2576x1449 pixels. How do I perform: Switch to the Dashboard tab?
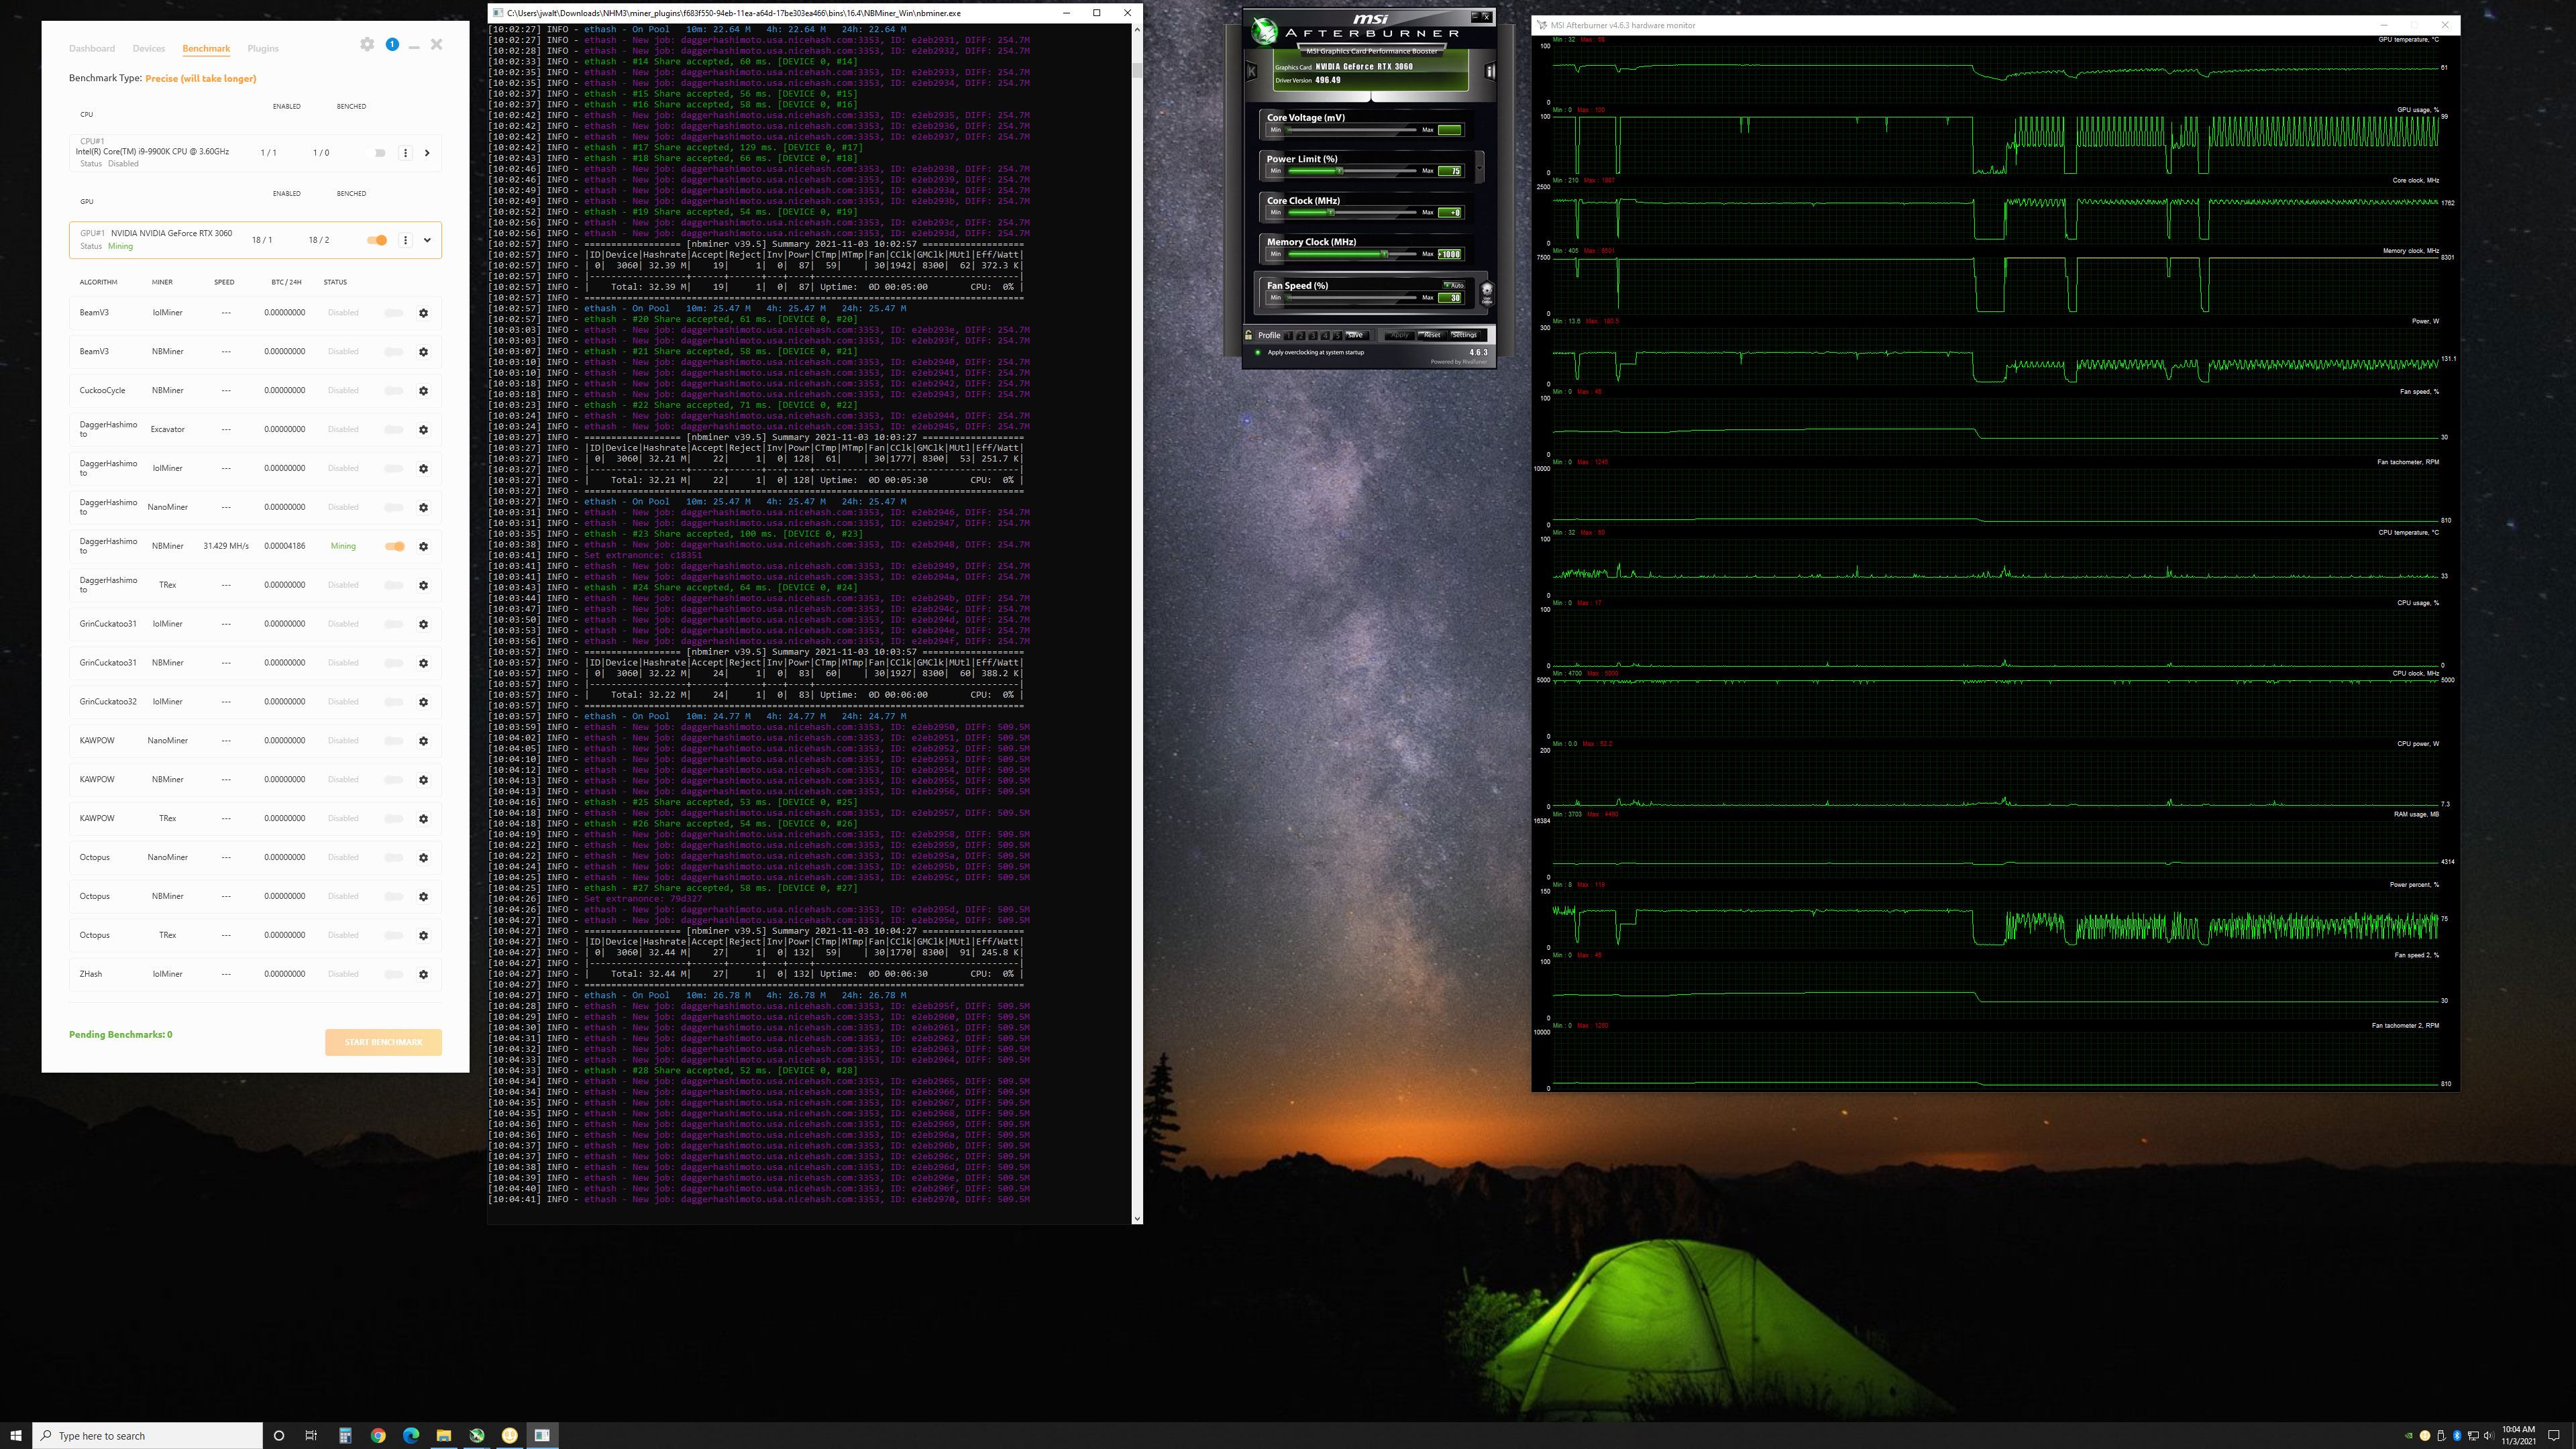point(92,48)
